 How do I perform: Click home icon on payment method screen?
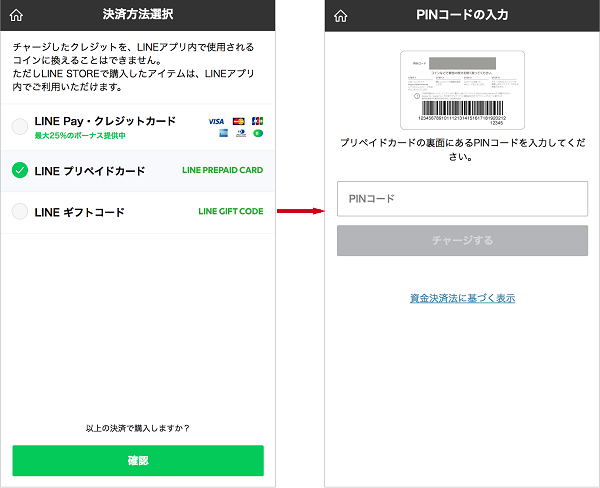click(16, 15)
